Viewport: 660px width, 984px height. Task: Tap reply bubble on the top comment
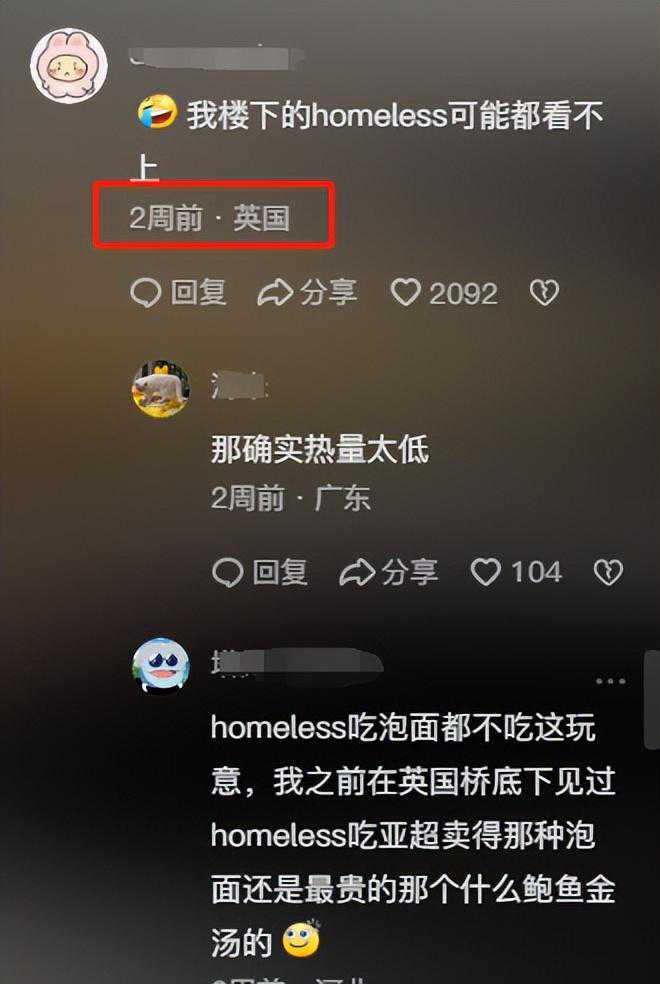pos(179,293)
